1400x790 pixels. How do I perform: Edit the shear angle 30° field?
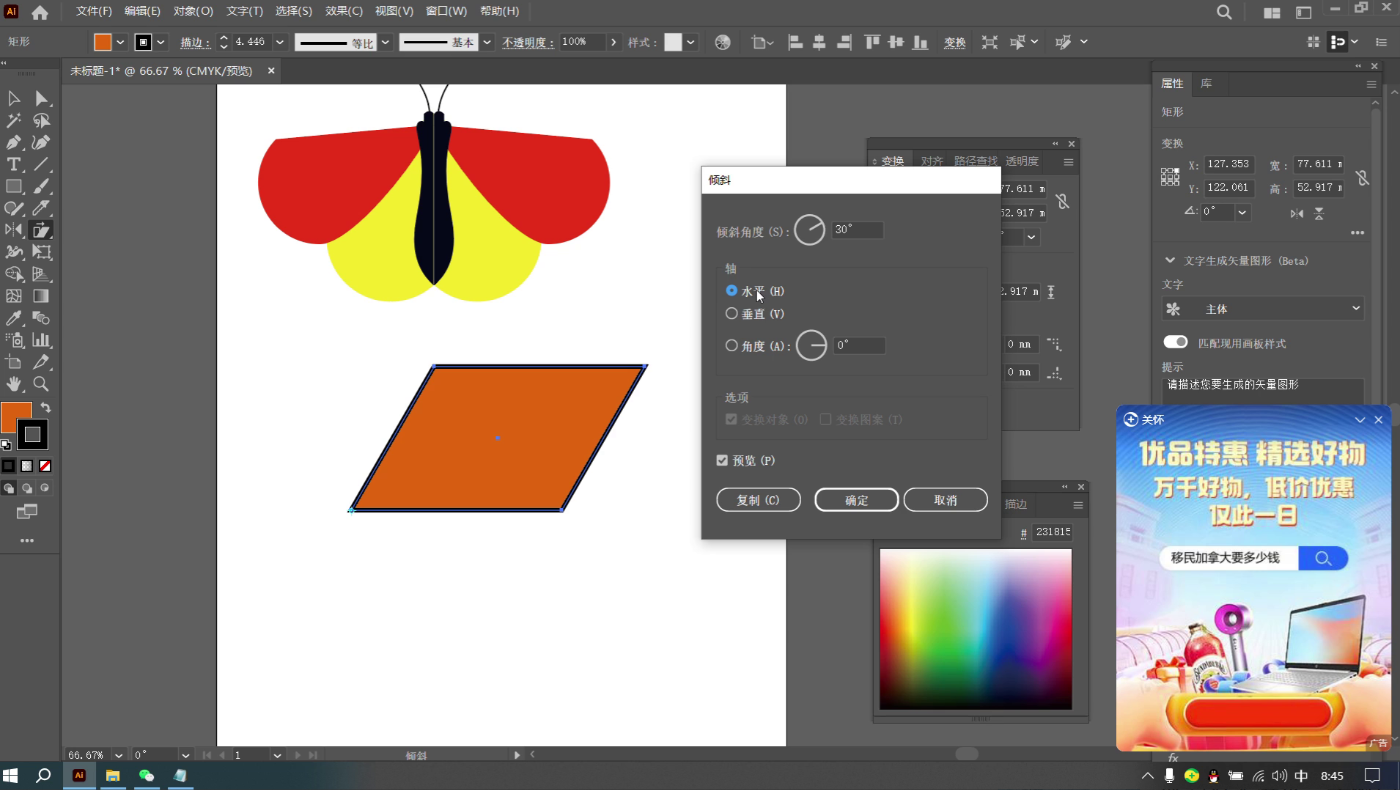(857, 230)
